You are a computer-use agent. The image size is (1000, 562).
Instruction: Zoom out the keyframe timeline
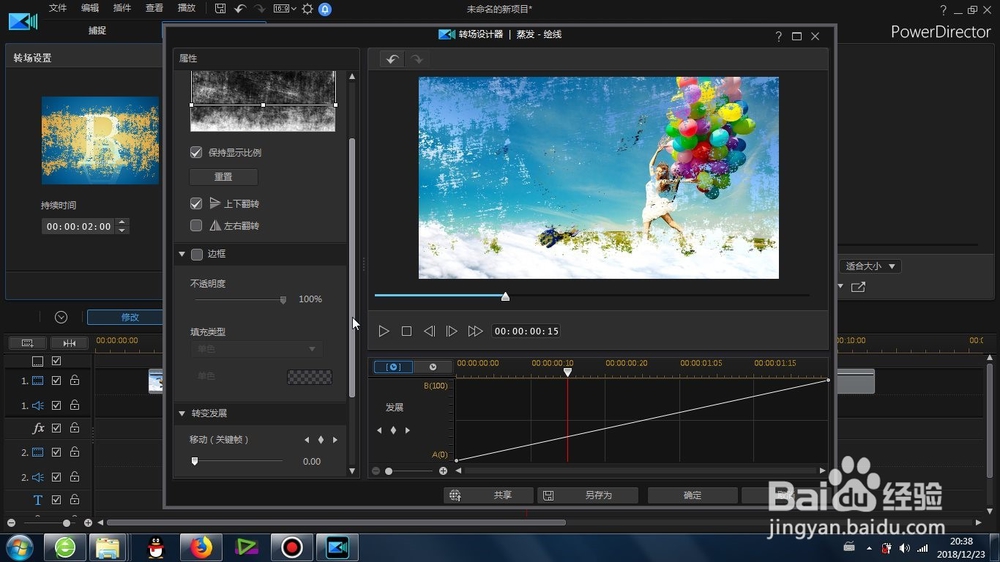tap(376, 471)
